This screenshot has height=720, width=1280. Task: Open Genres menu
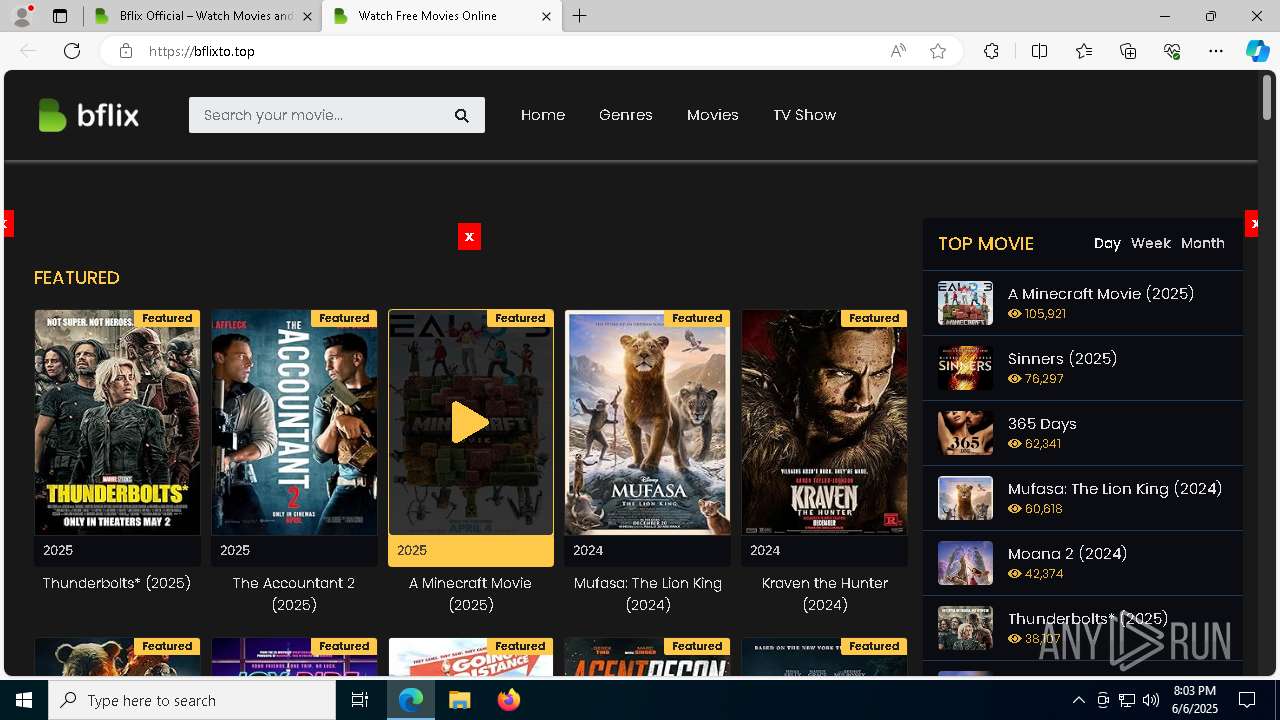(x=626, y=115)
